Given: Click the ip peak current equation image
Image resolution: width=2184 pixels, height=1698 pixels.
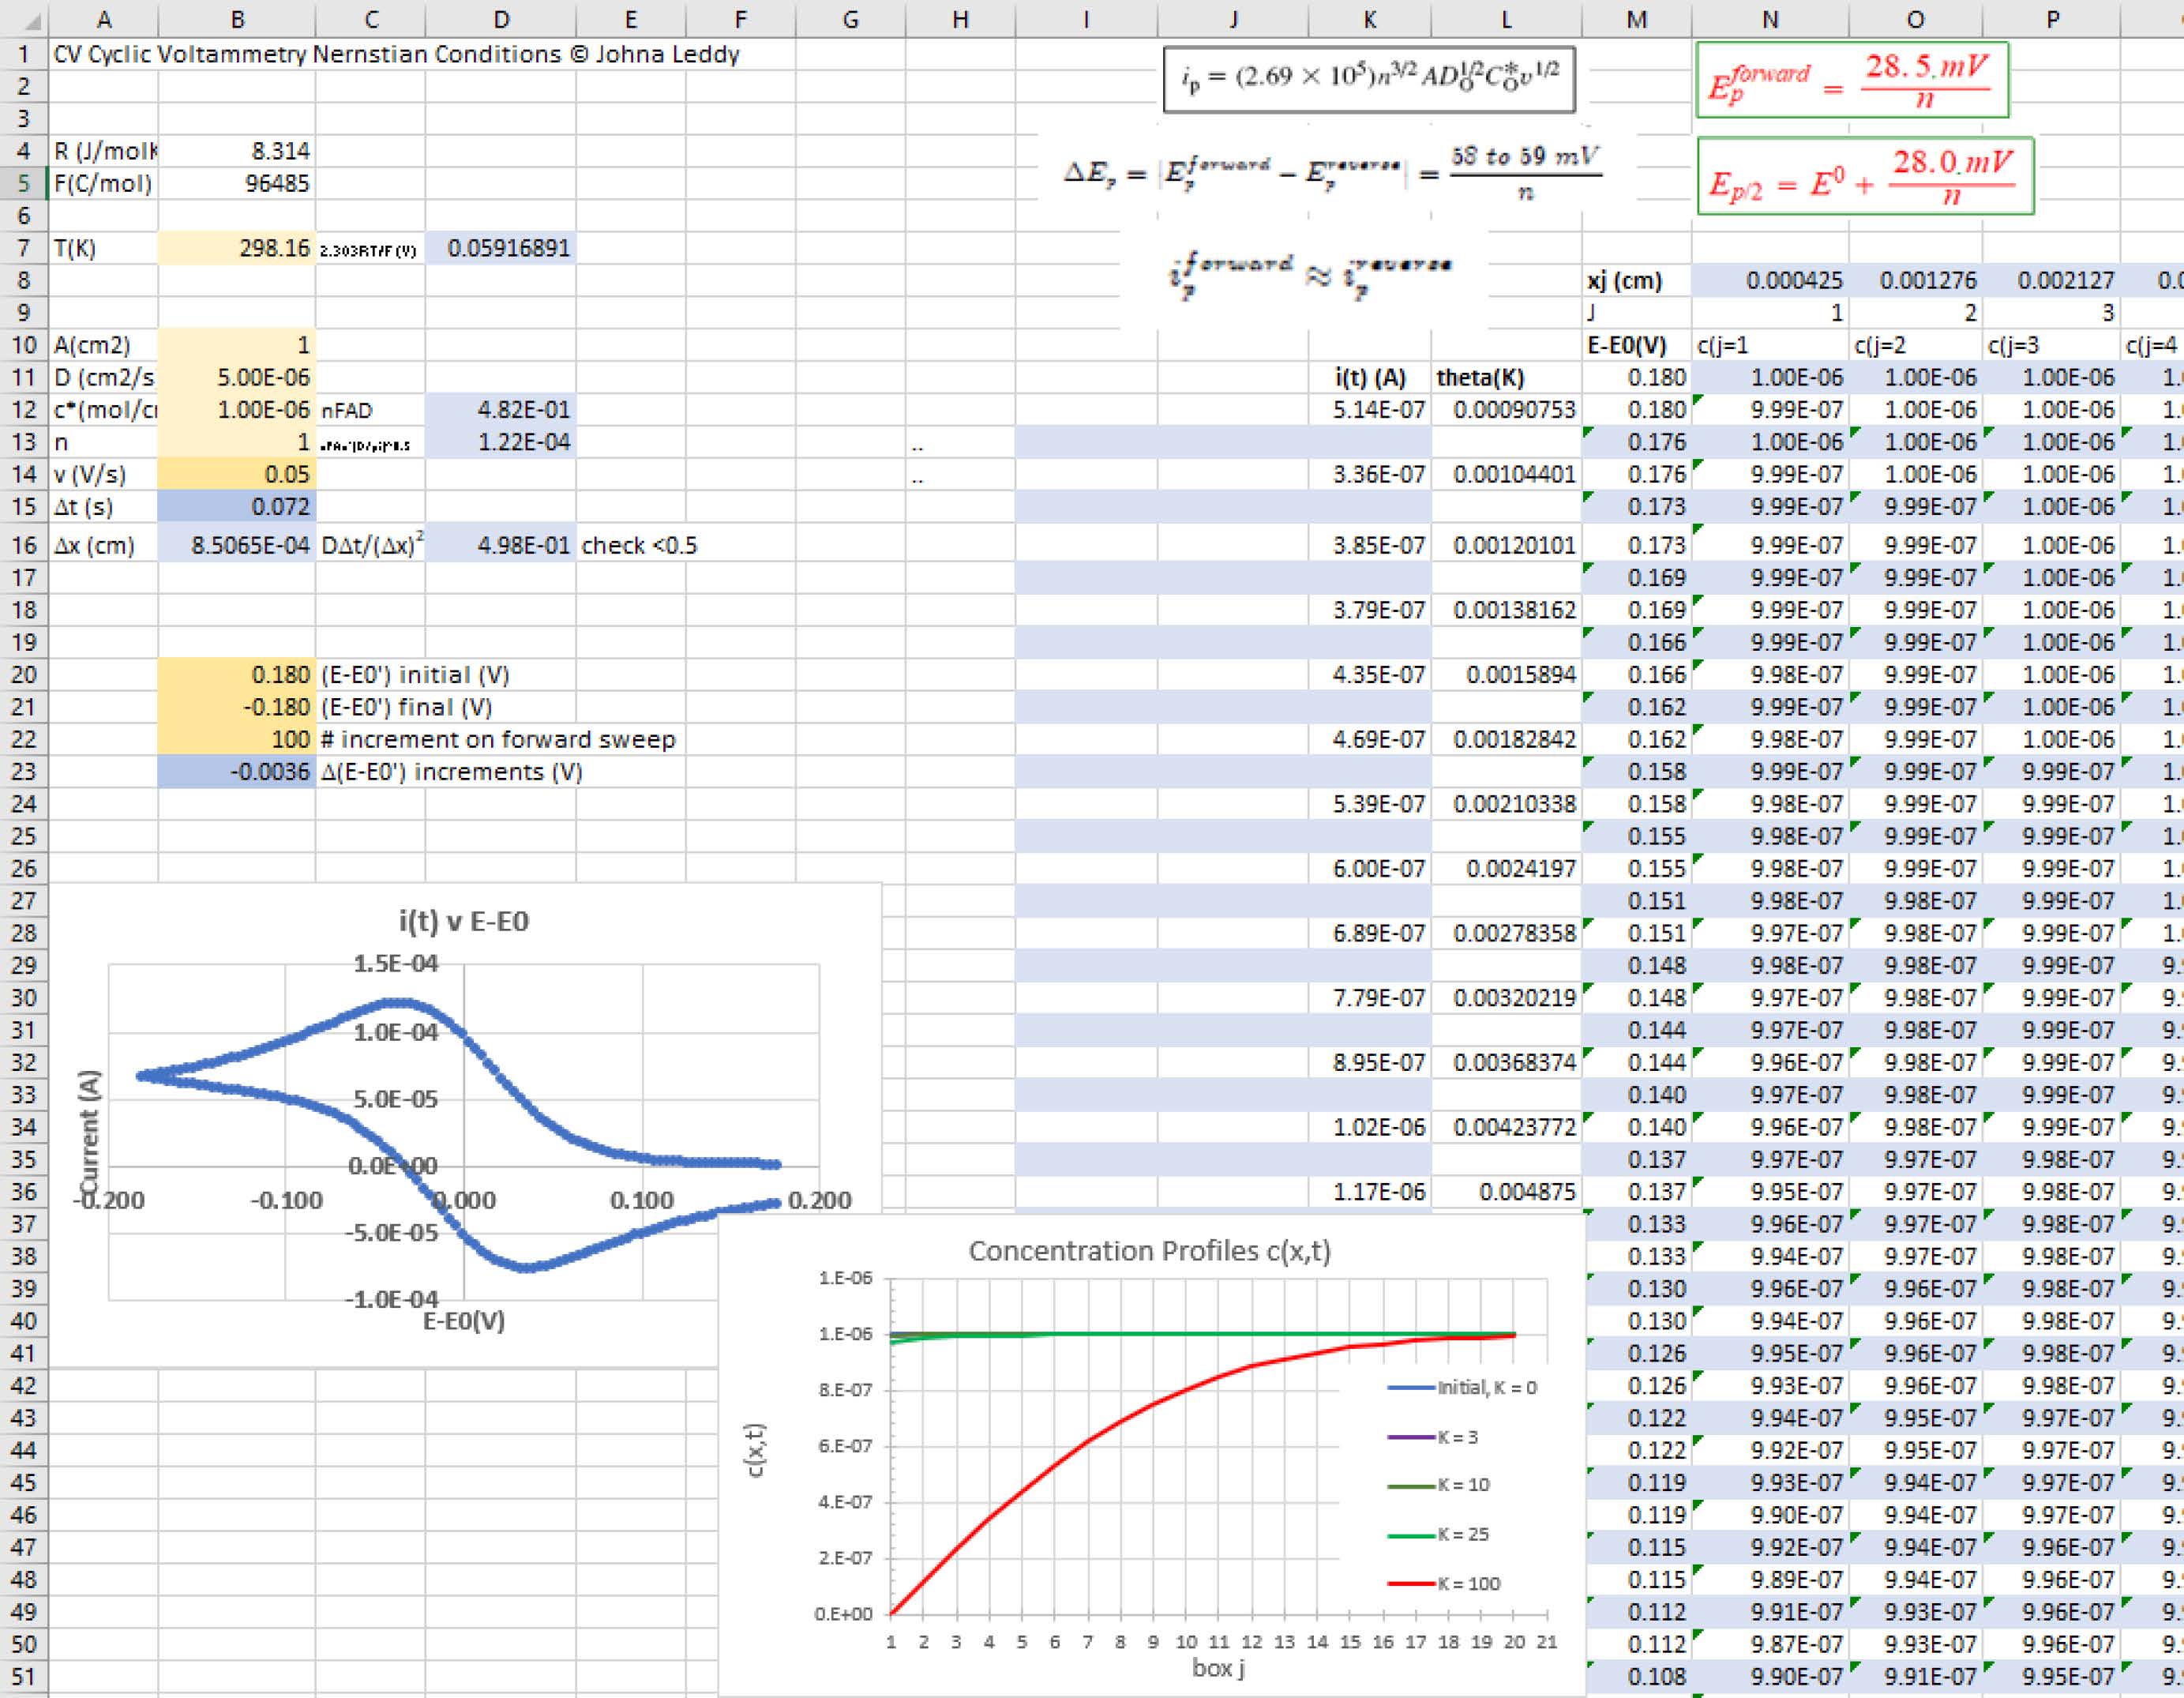Looking at the screenshot, I should tap(1369, 79).
